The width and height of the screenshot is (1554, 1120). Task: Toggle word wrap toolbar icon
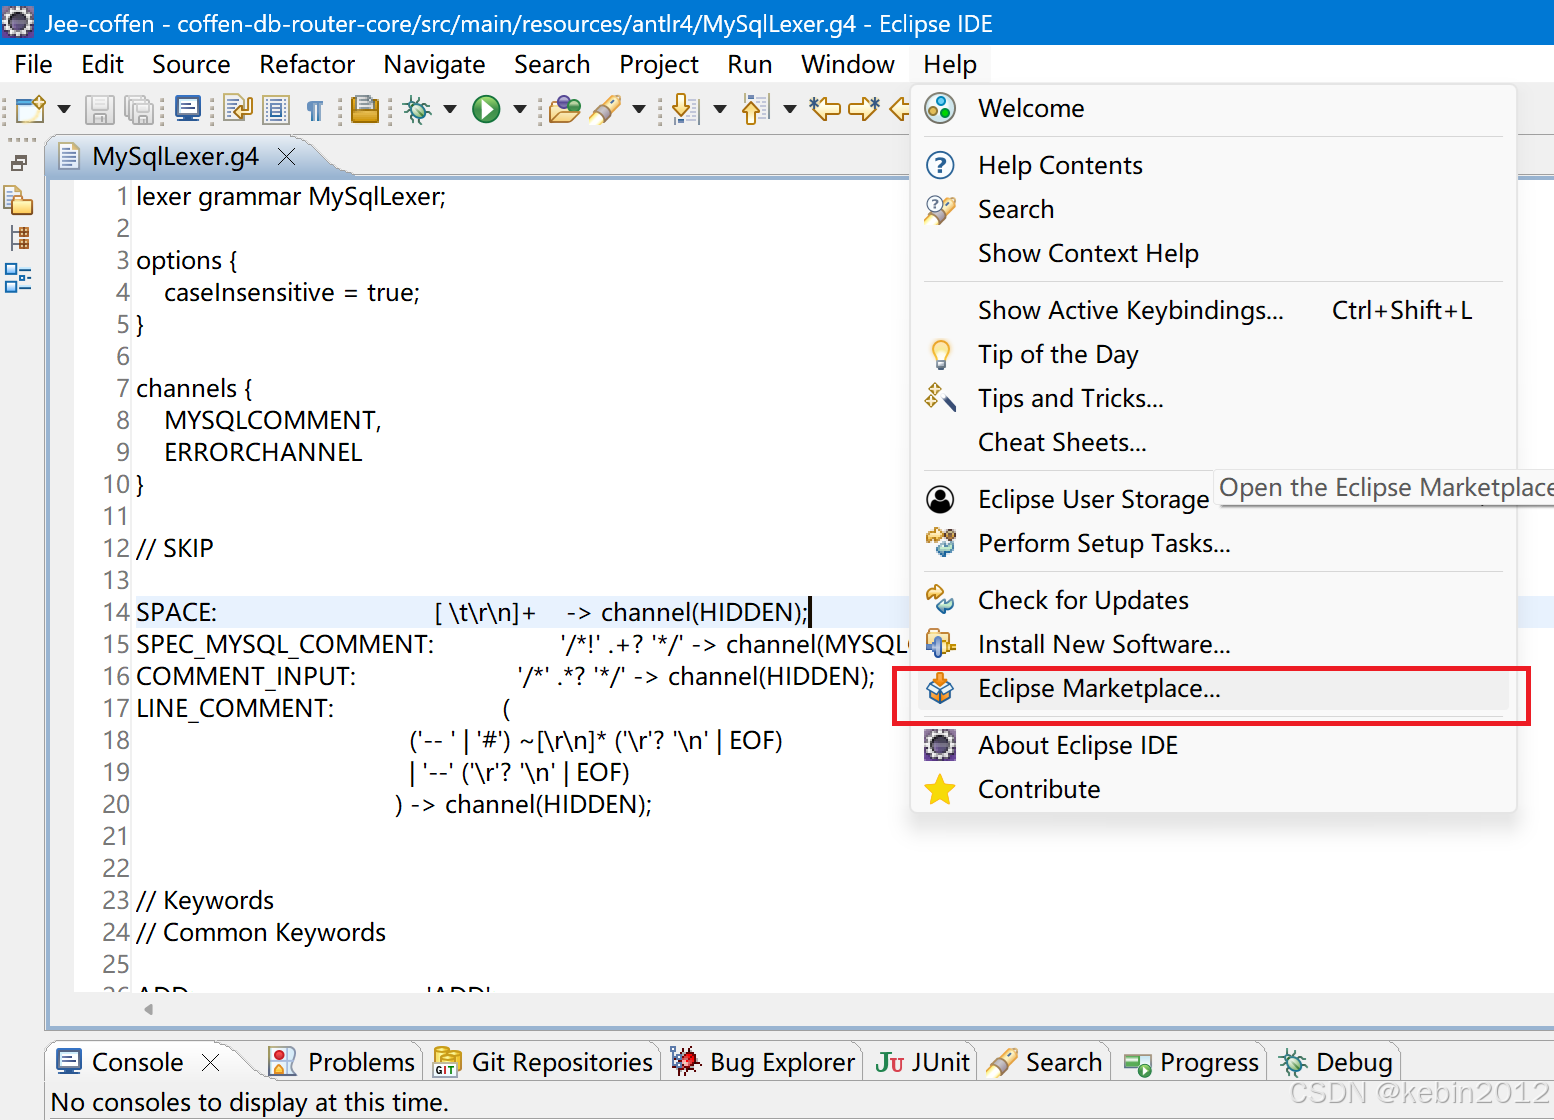click(x=238, y=108)
